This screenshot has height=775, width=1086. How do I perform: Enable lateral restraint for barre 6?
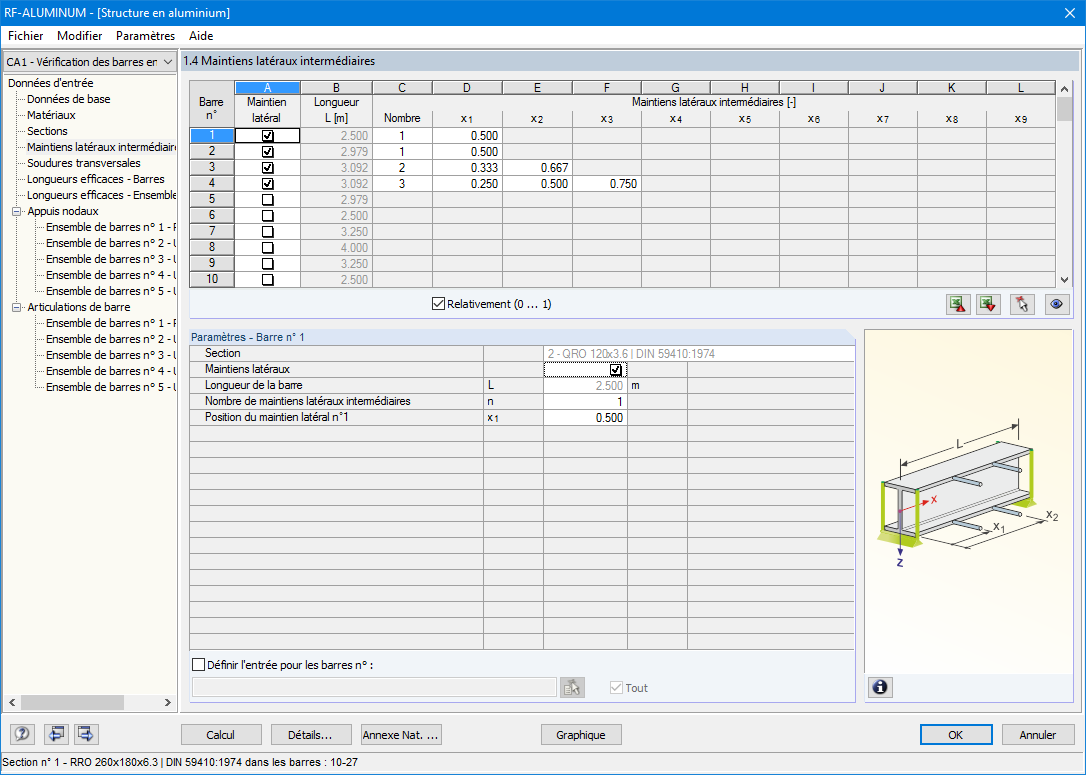tap(267, 215)
